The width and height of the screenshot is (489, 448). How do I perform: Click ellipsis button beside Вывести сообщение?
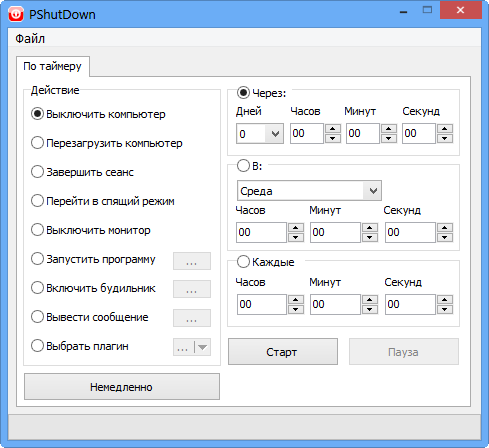point(192,318)
